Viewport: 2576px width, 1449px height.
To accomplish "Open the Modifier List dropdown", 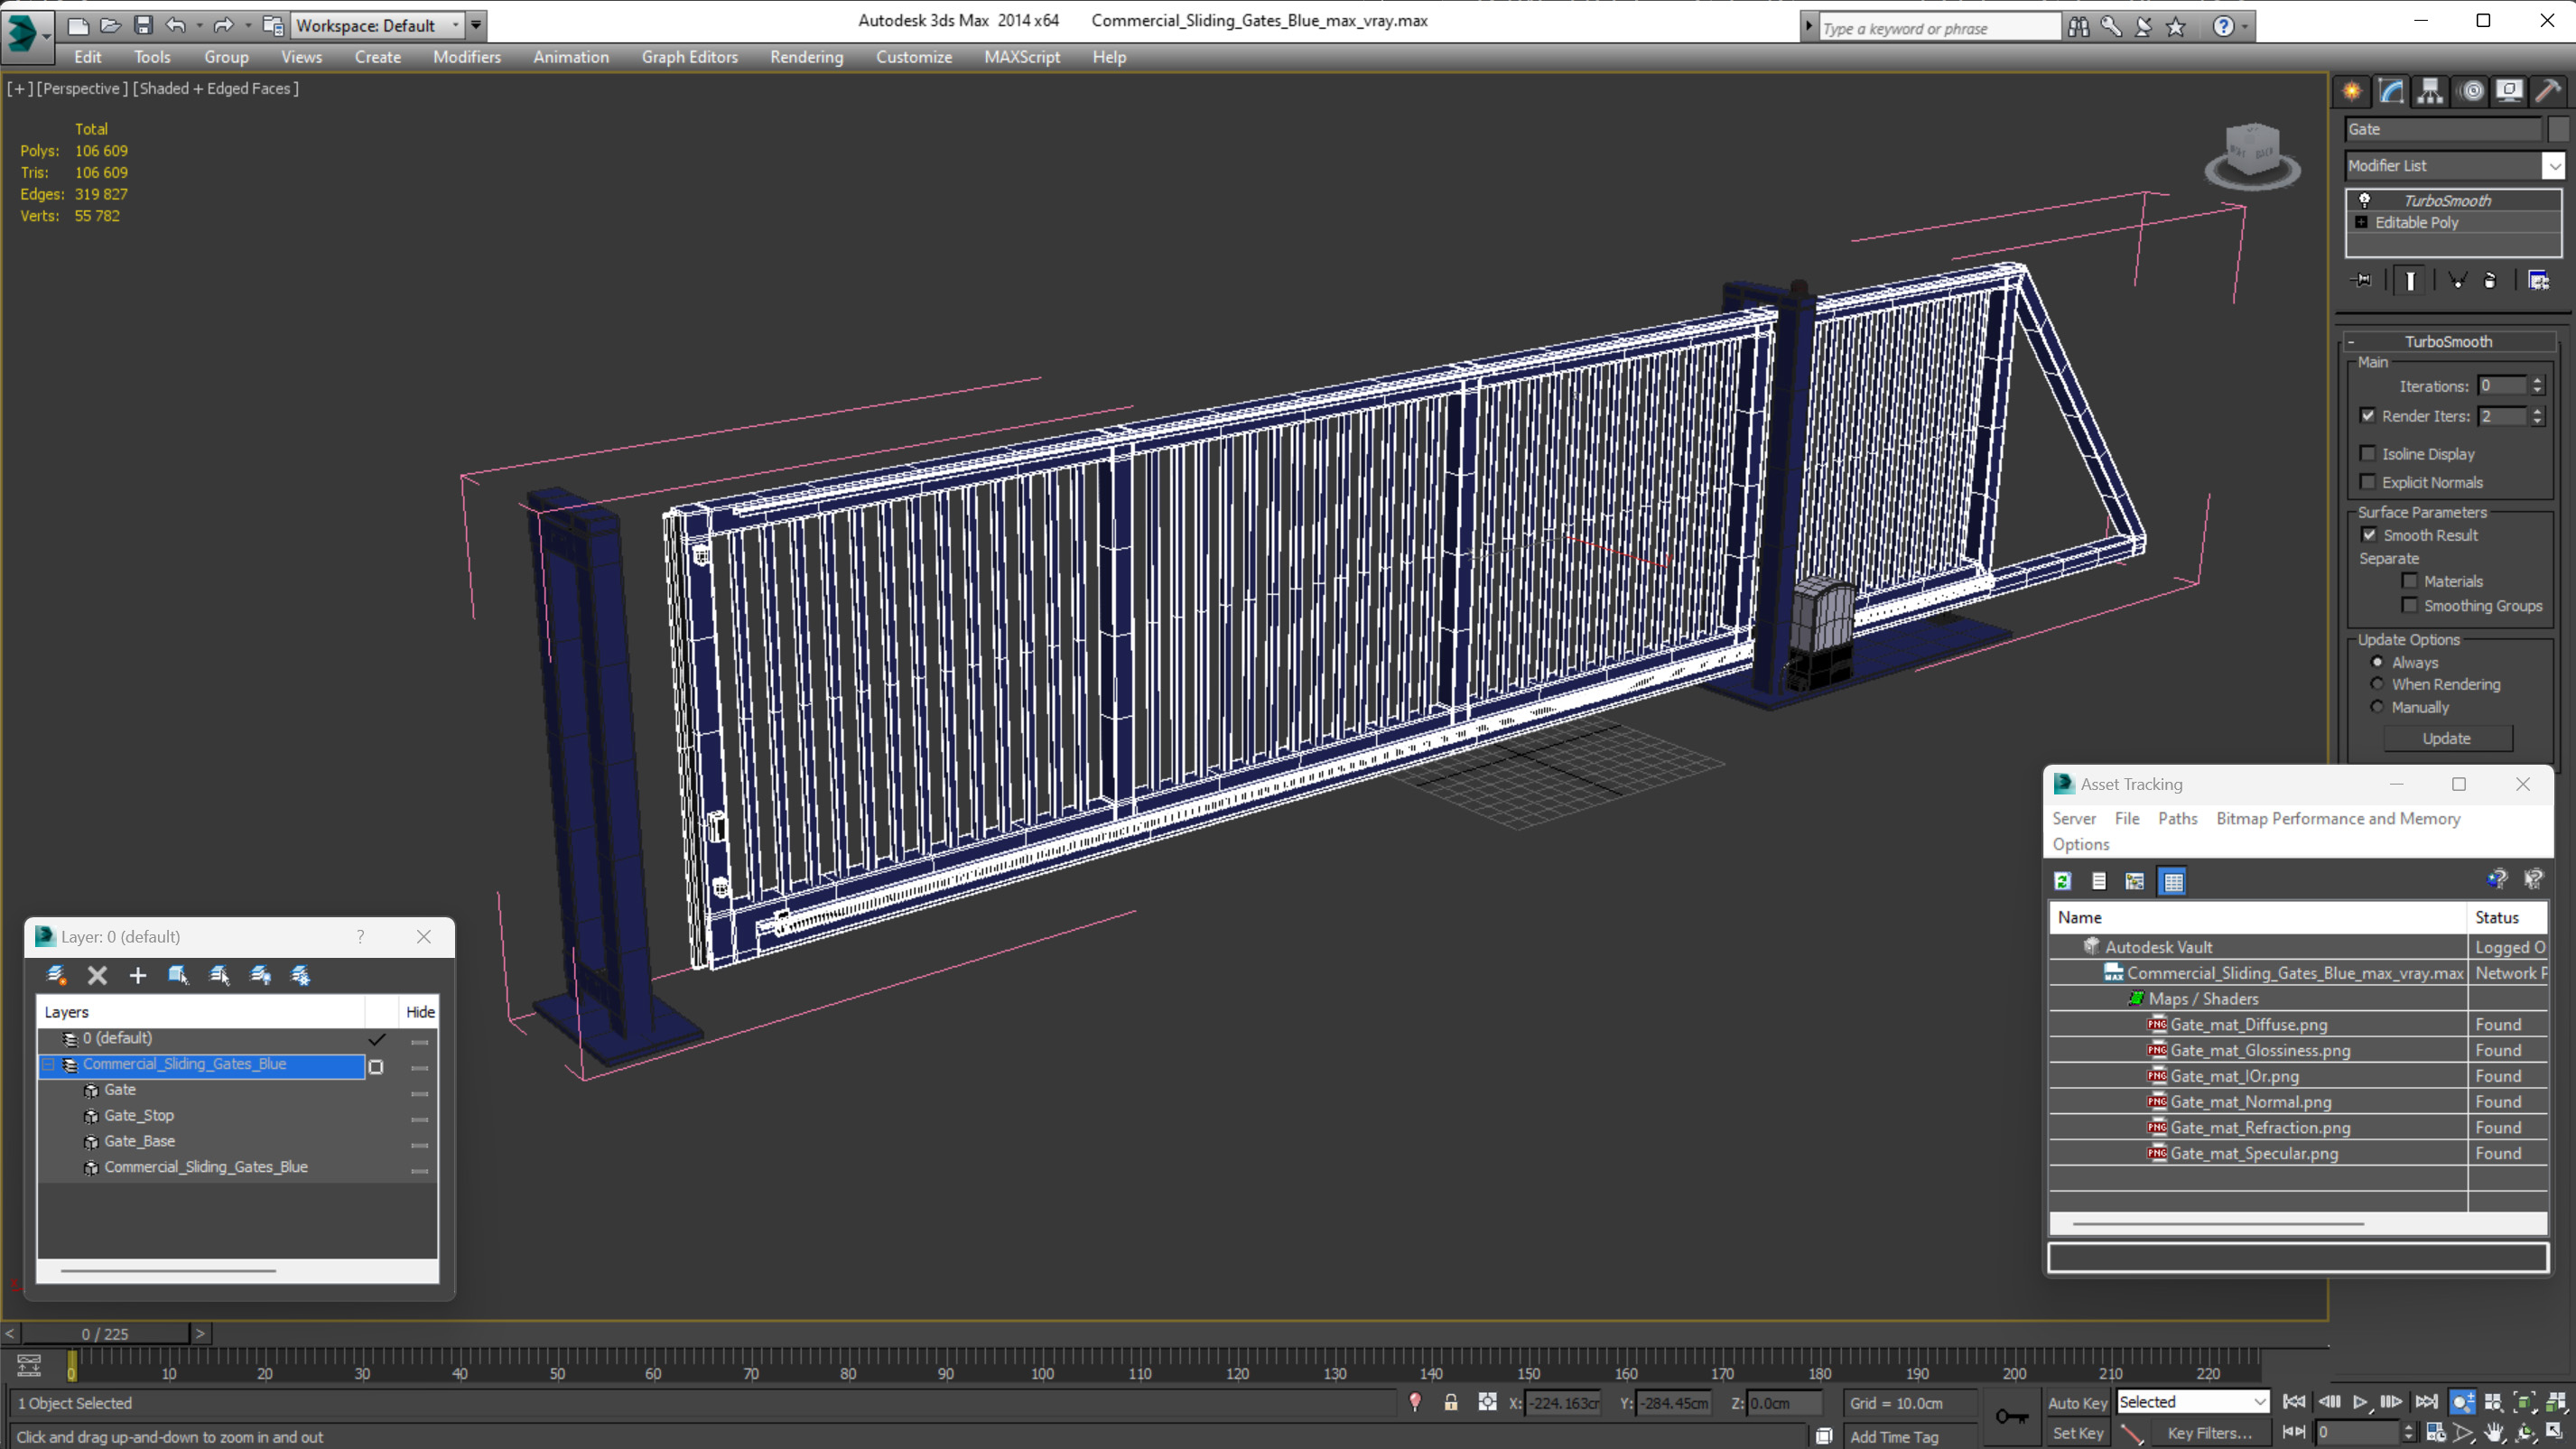I will (x=2555, y=166).
